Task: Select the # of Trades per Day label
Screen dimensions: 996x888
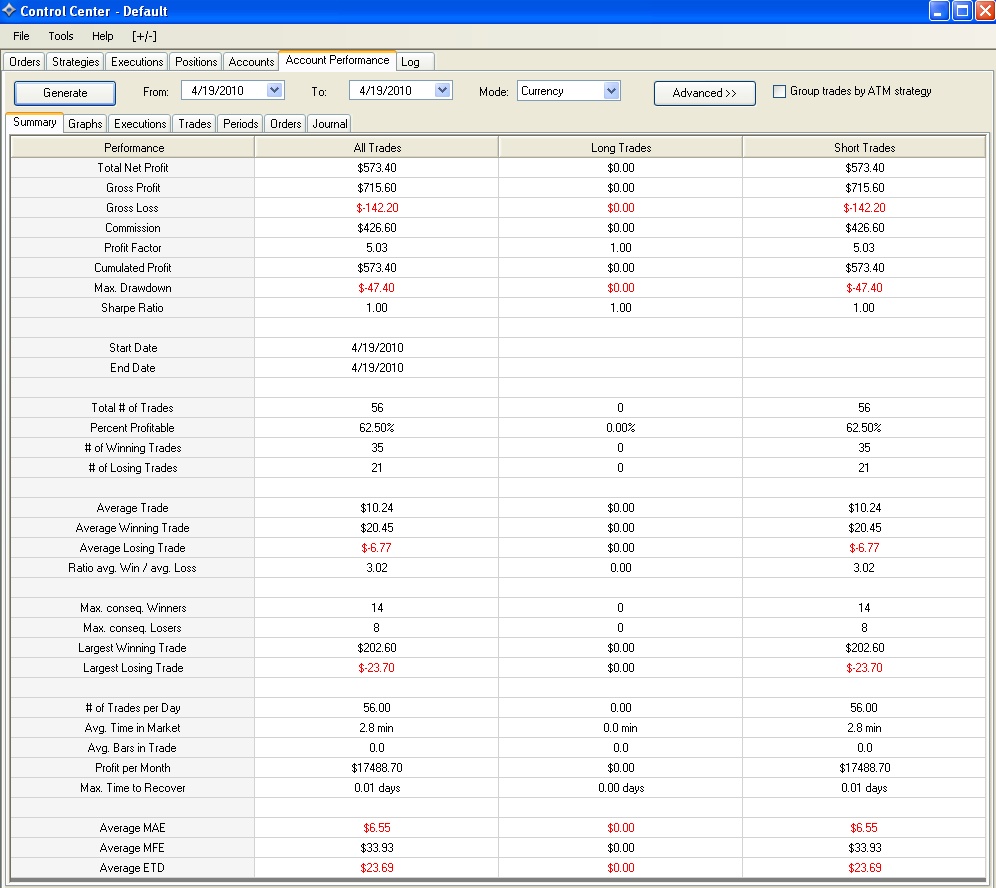Action: pos(133,708)
